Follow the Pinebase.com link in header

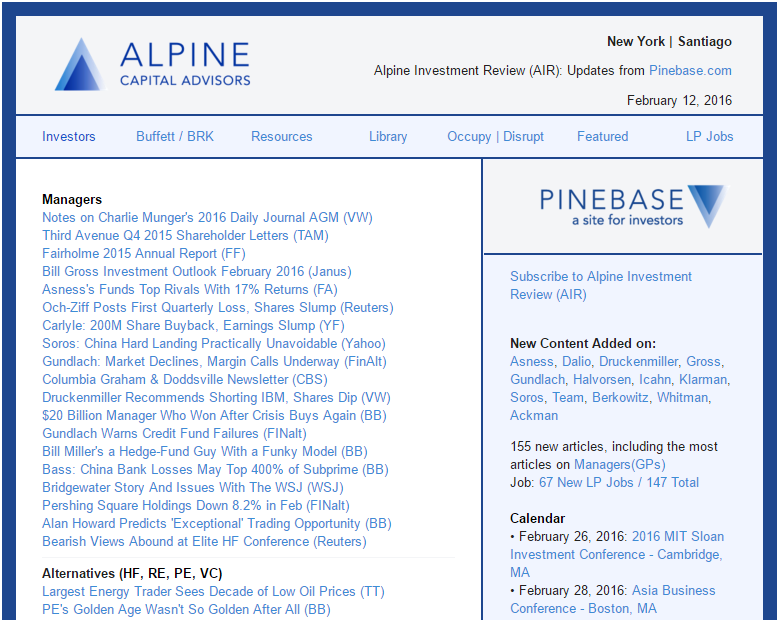point(690,71)
